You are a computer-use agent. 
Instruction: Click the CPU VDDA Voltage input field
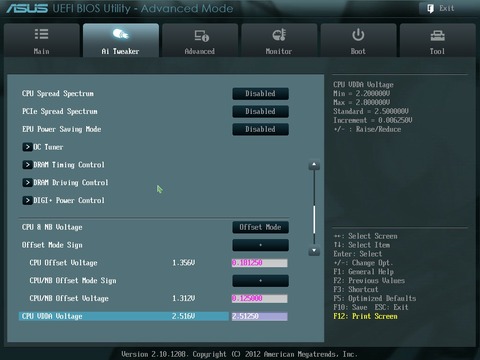(x=260, y=316)
